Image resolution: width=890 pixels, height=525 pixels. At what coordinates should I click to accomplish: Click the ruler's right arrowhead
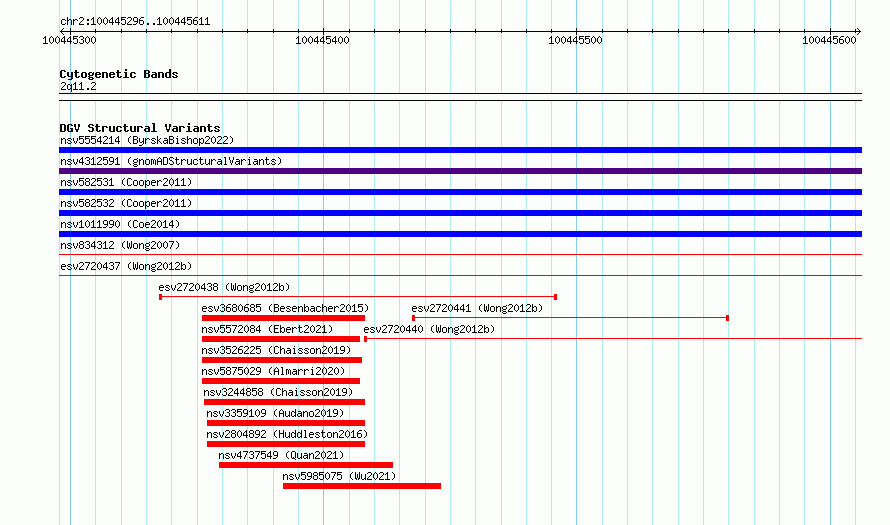(858, 31)
